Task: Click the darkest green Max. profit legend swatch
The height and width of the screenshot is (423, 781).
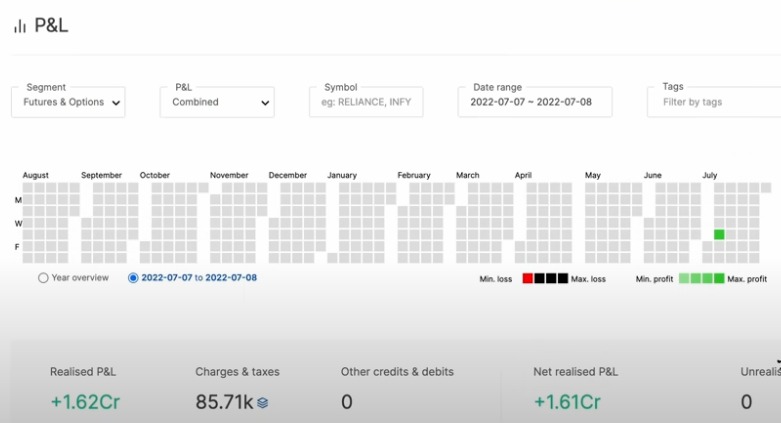Action: coord(719,279)
